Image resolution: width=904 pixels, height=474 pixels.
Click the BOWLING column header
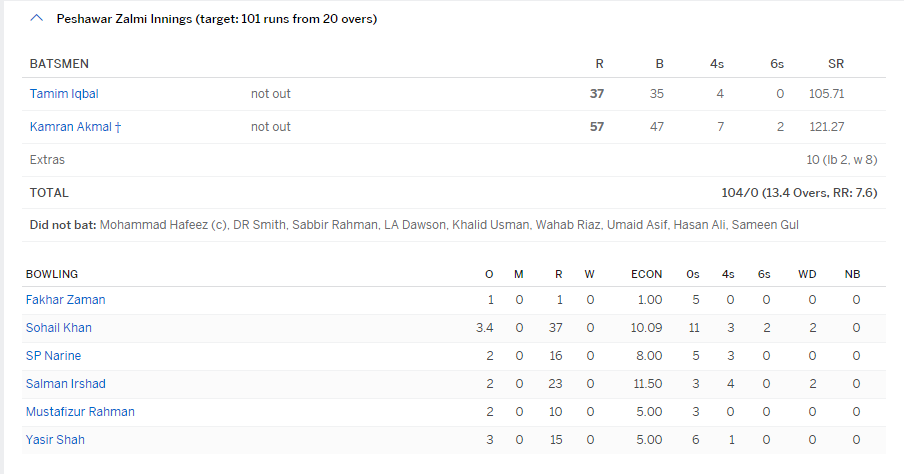pyautogui.click(x=52, y=274)
